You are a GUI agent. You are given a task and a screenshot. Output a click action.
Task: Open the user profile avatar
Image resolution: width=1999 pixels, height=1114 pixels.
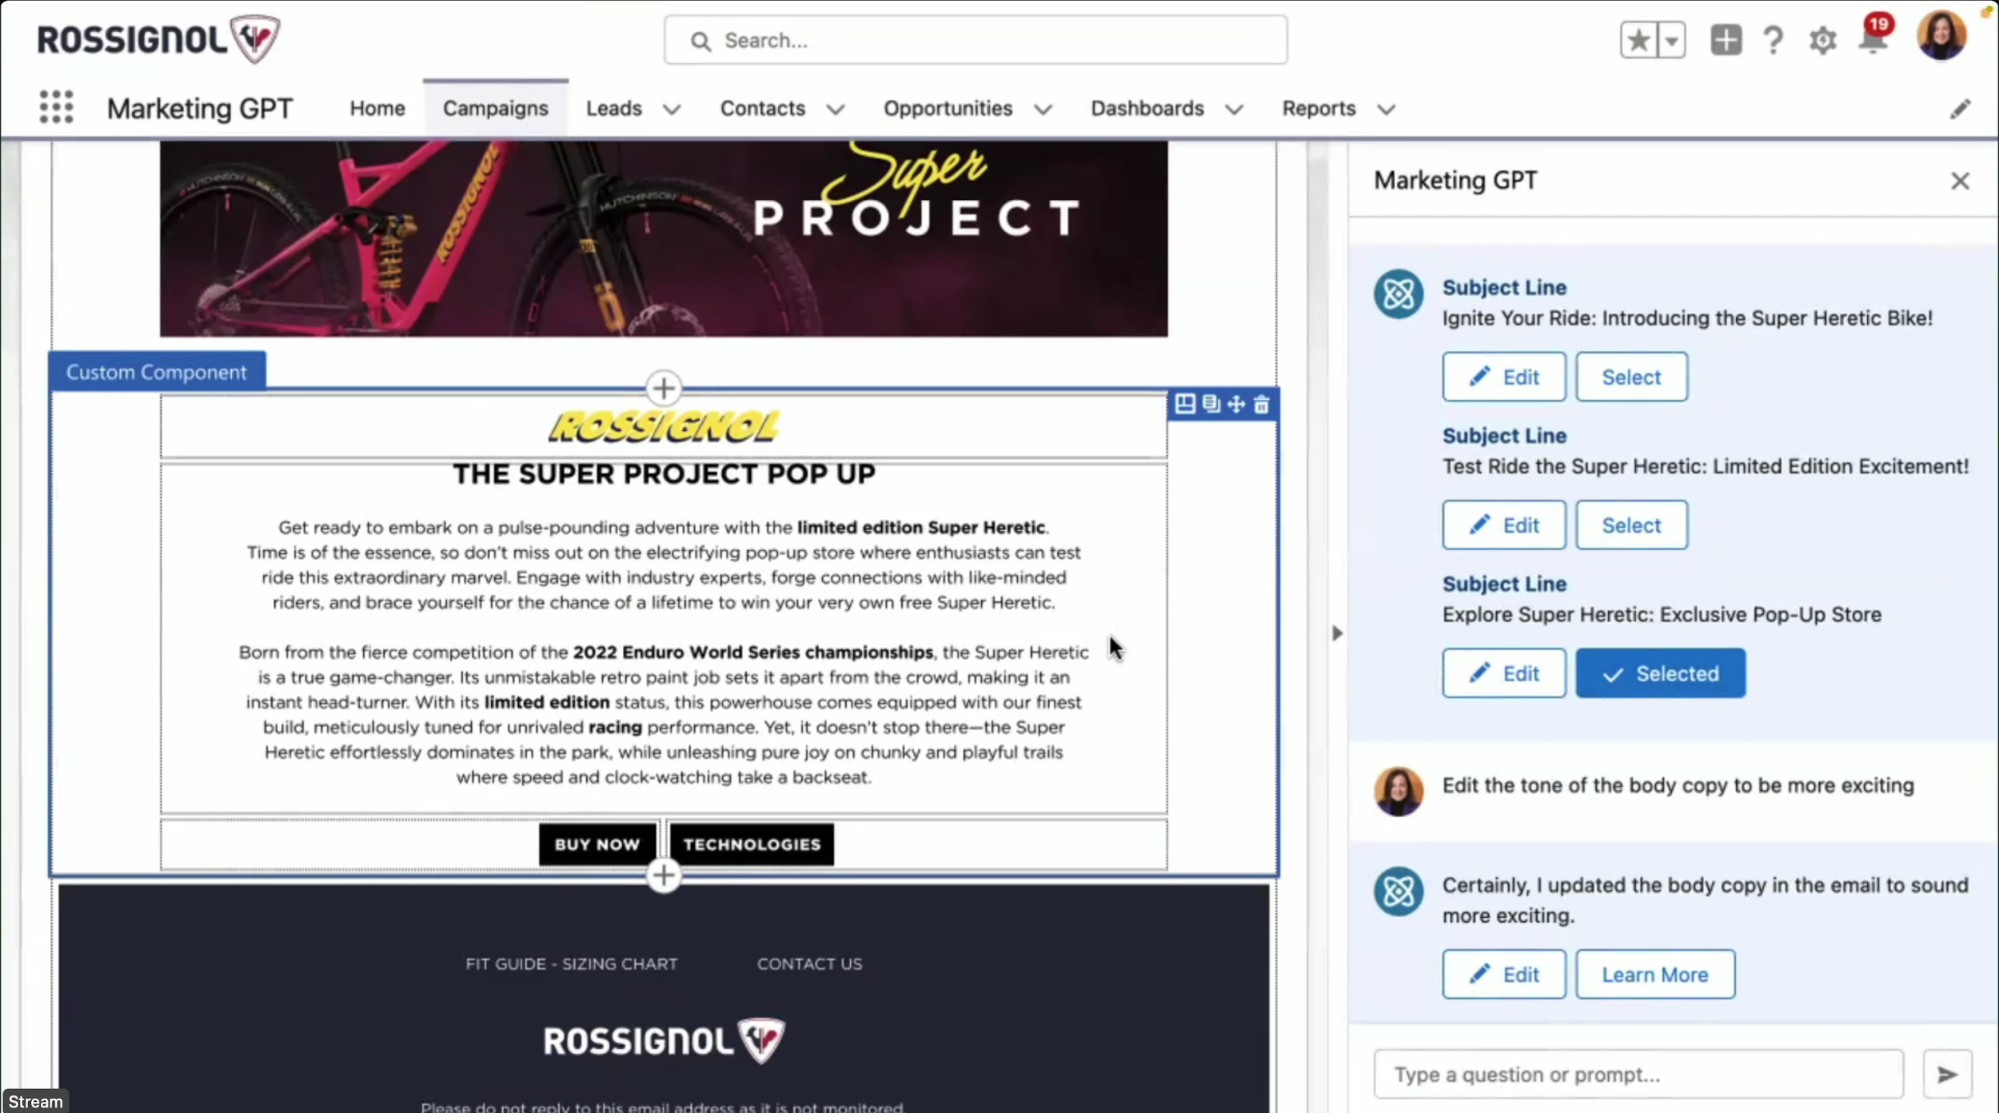1941,37
